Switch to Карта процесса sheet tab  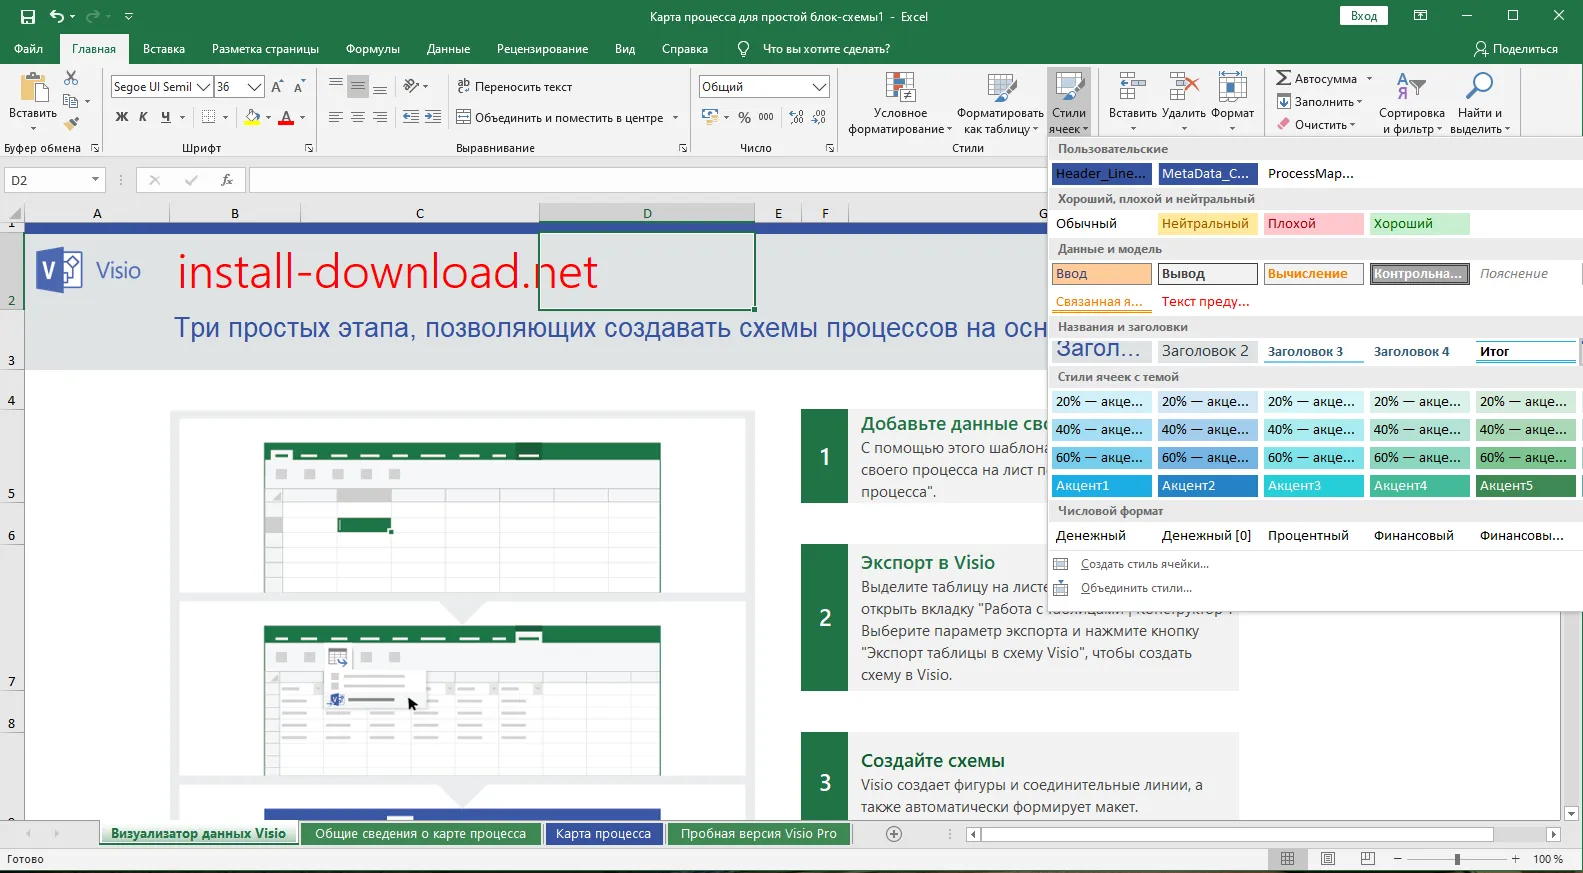click(603, 833)
